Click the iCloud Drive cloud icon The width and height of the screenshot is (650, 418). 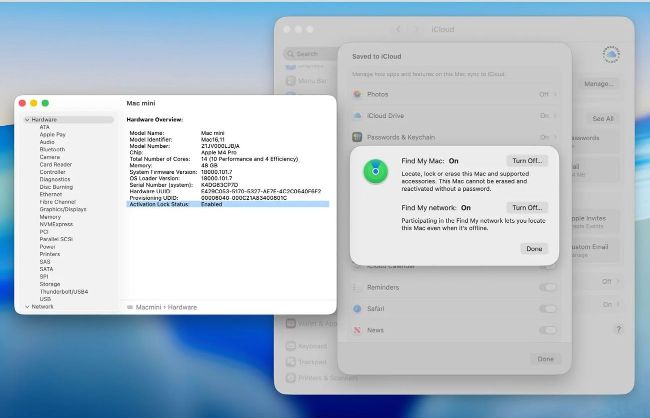(357, 116)
